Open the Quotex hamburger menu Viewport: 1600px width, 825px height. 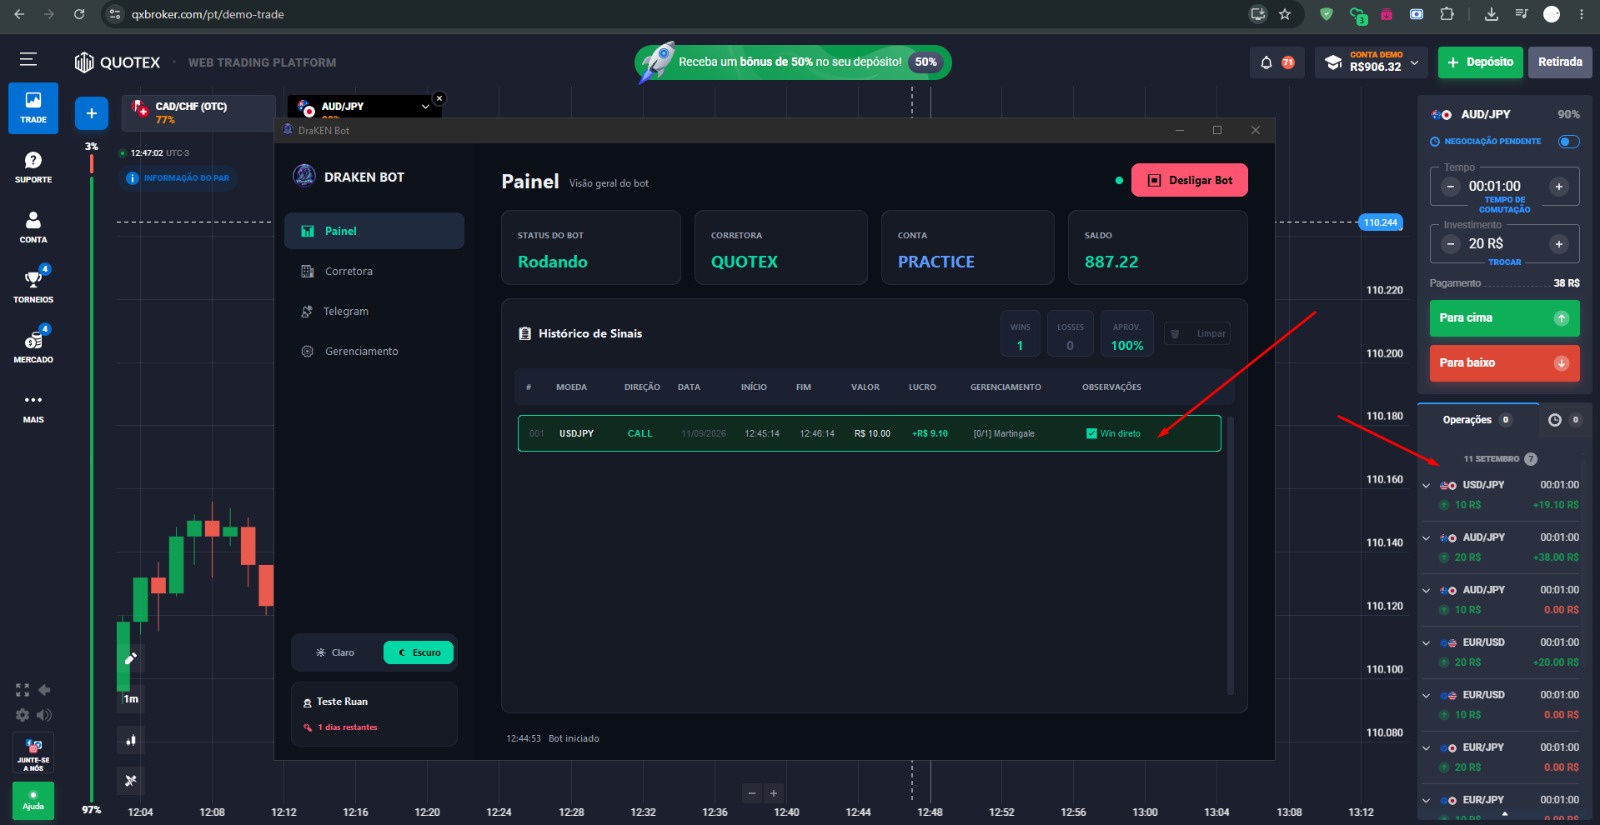coord(28,60)
